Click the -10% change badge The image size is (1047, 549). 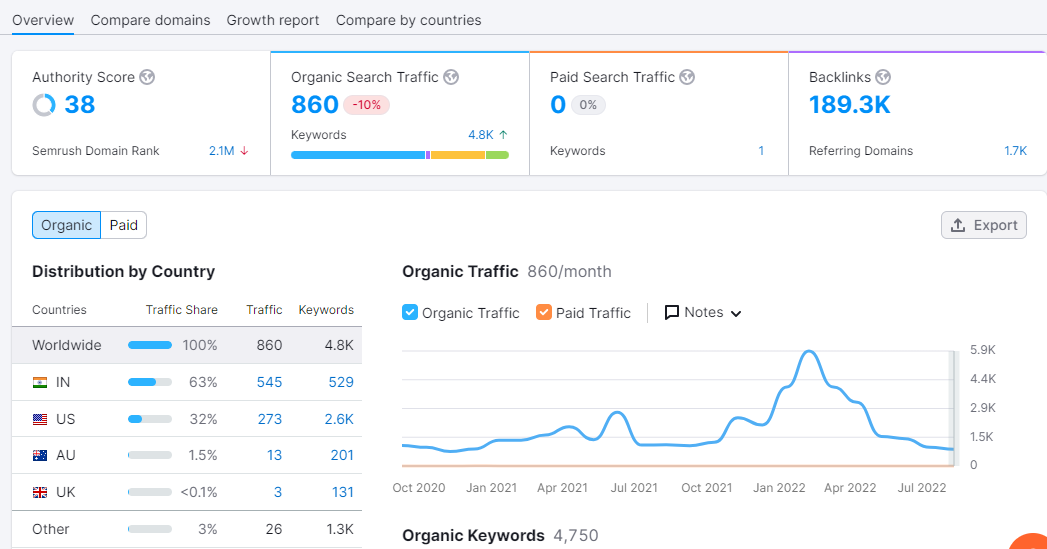[367, 105]
